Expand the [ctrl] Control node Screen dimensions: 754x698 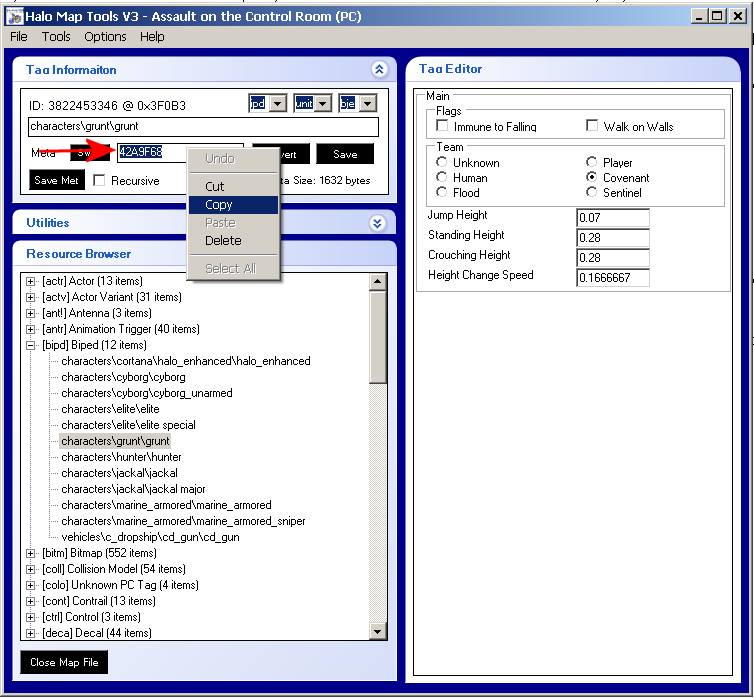click(x=30, y=617)
